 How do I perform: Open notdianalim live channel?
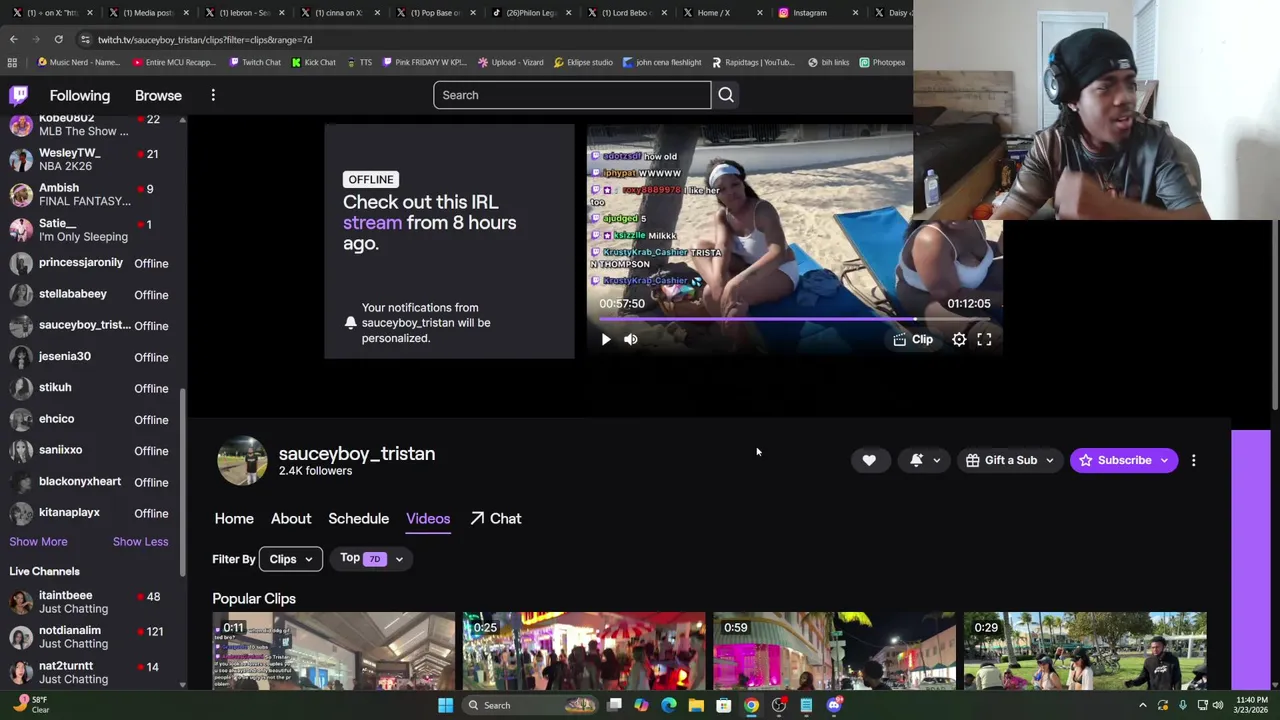click(92, 637)
